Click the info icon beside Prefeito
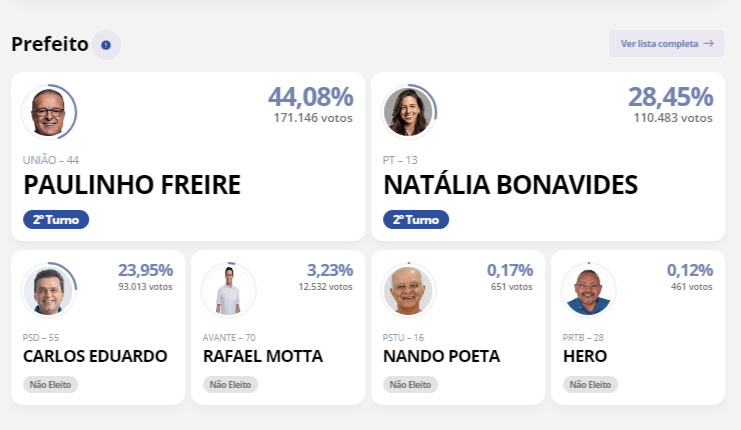The height and width of the screenshot is (430, 741). coord(106,45)
